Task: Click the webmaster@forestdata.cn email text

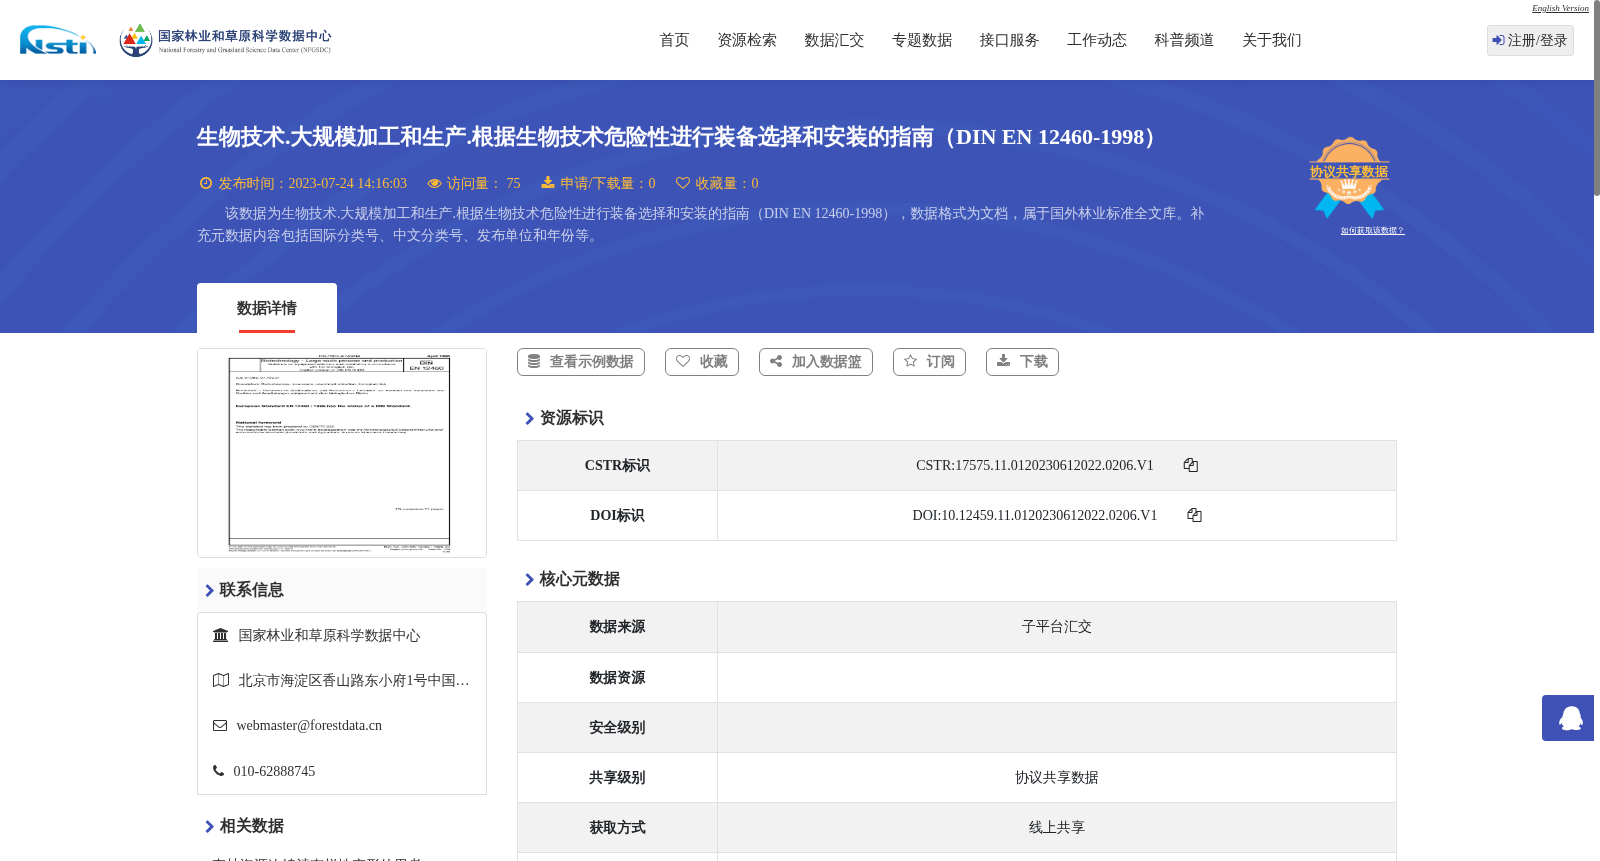Action: 309,726
